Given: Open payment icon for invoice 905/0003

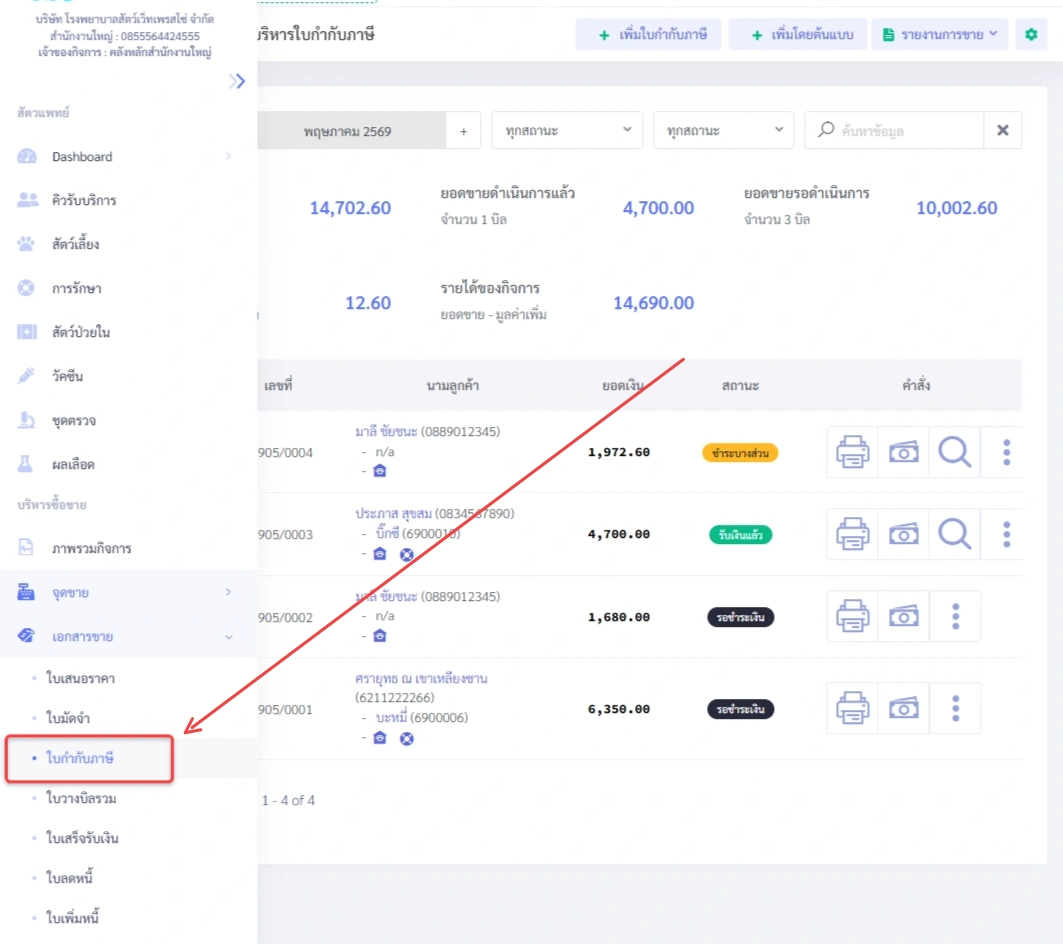Looking at the screenshot, I should click(903, 534).
